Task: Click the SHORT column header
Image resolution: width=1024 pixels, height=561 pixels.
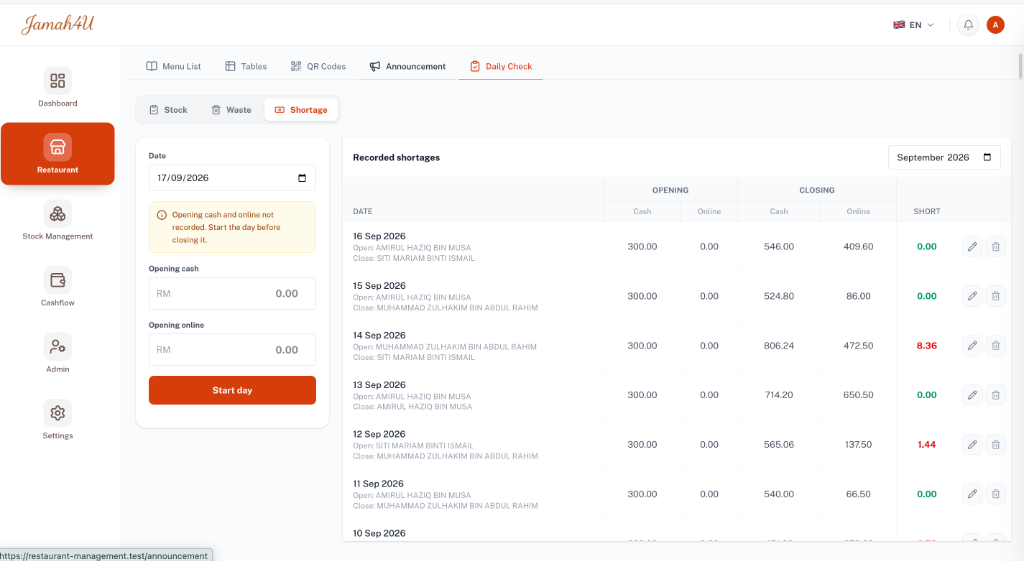Action: point(927,212)
